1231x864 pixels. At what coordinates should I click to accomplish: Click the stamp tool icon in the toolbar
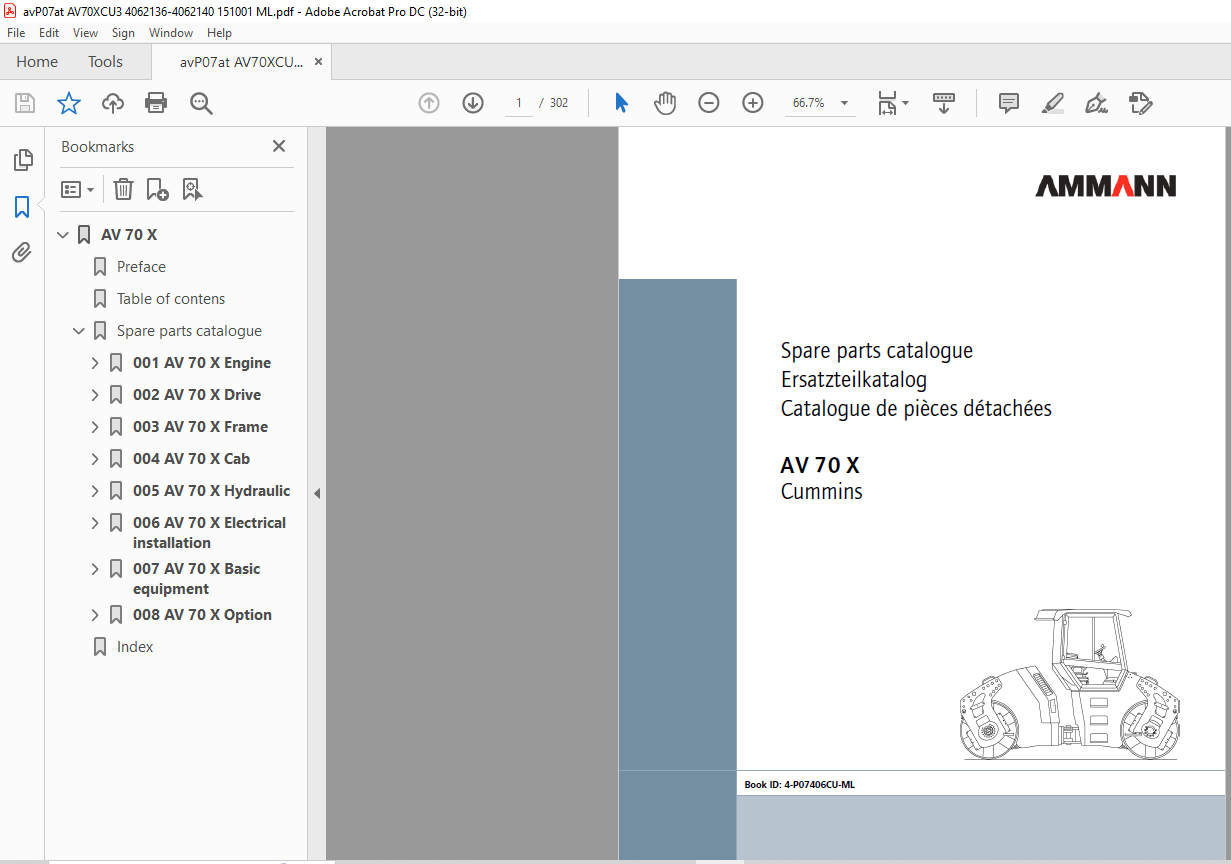1141,103
